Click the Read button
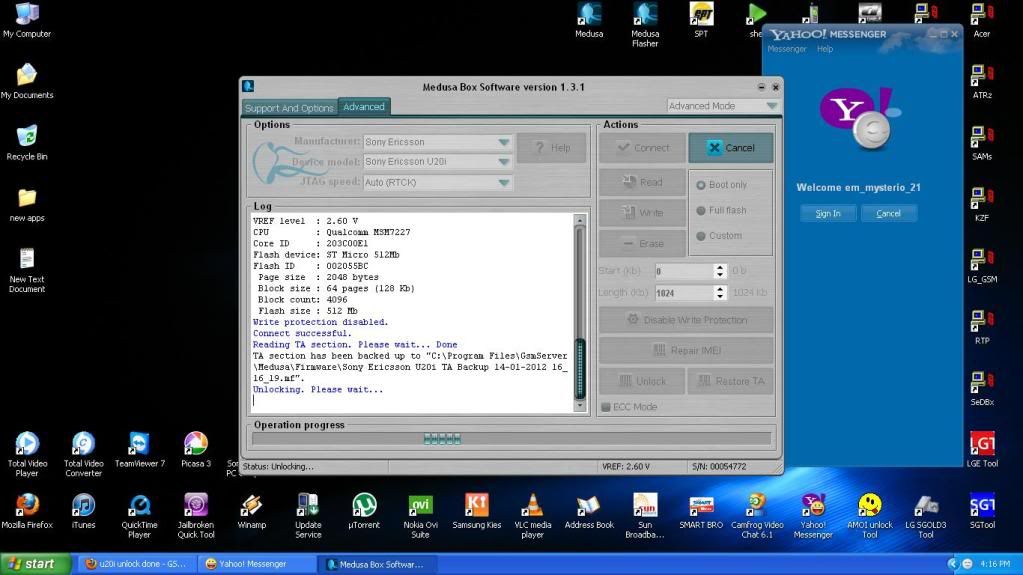Image resolution: width=1023 pixels, height=575 pixels. tap(643, 182)
